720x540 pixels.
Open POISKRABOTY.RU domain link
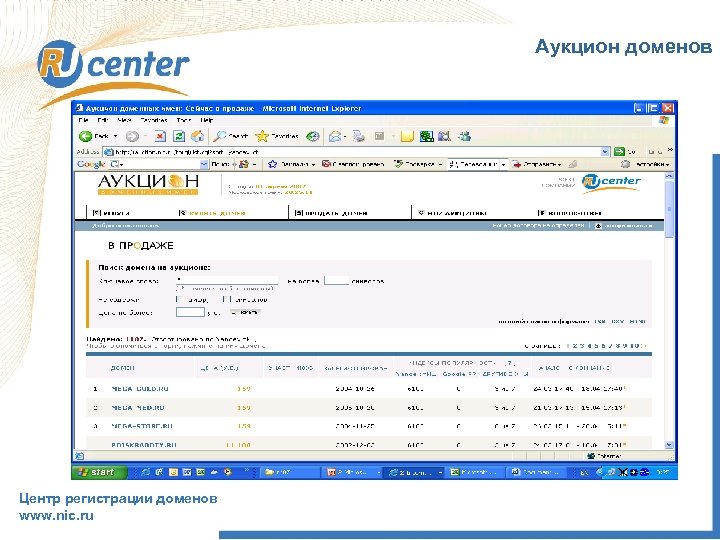coord(144,445)
